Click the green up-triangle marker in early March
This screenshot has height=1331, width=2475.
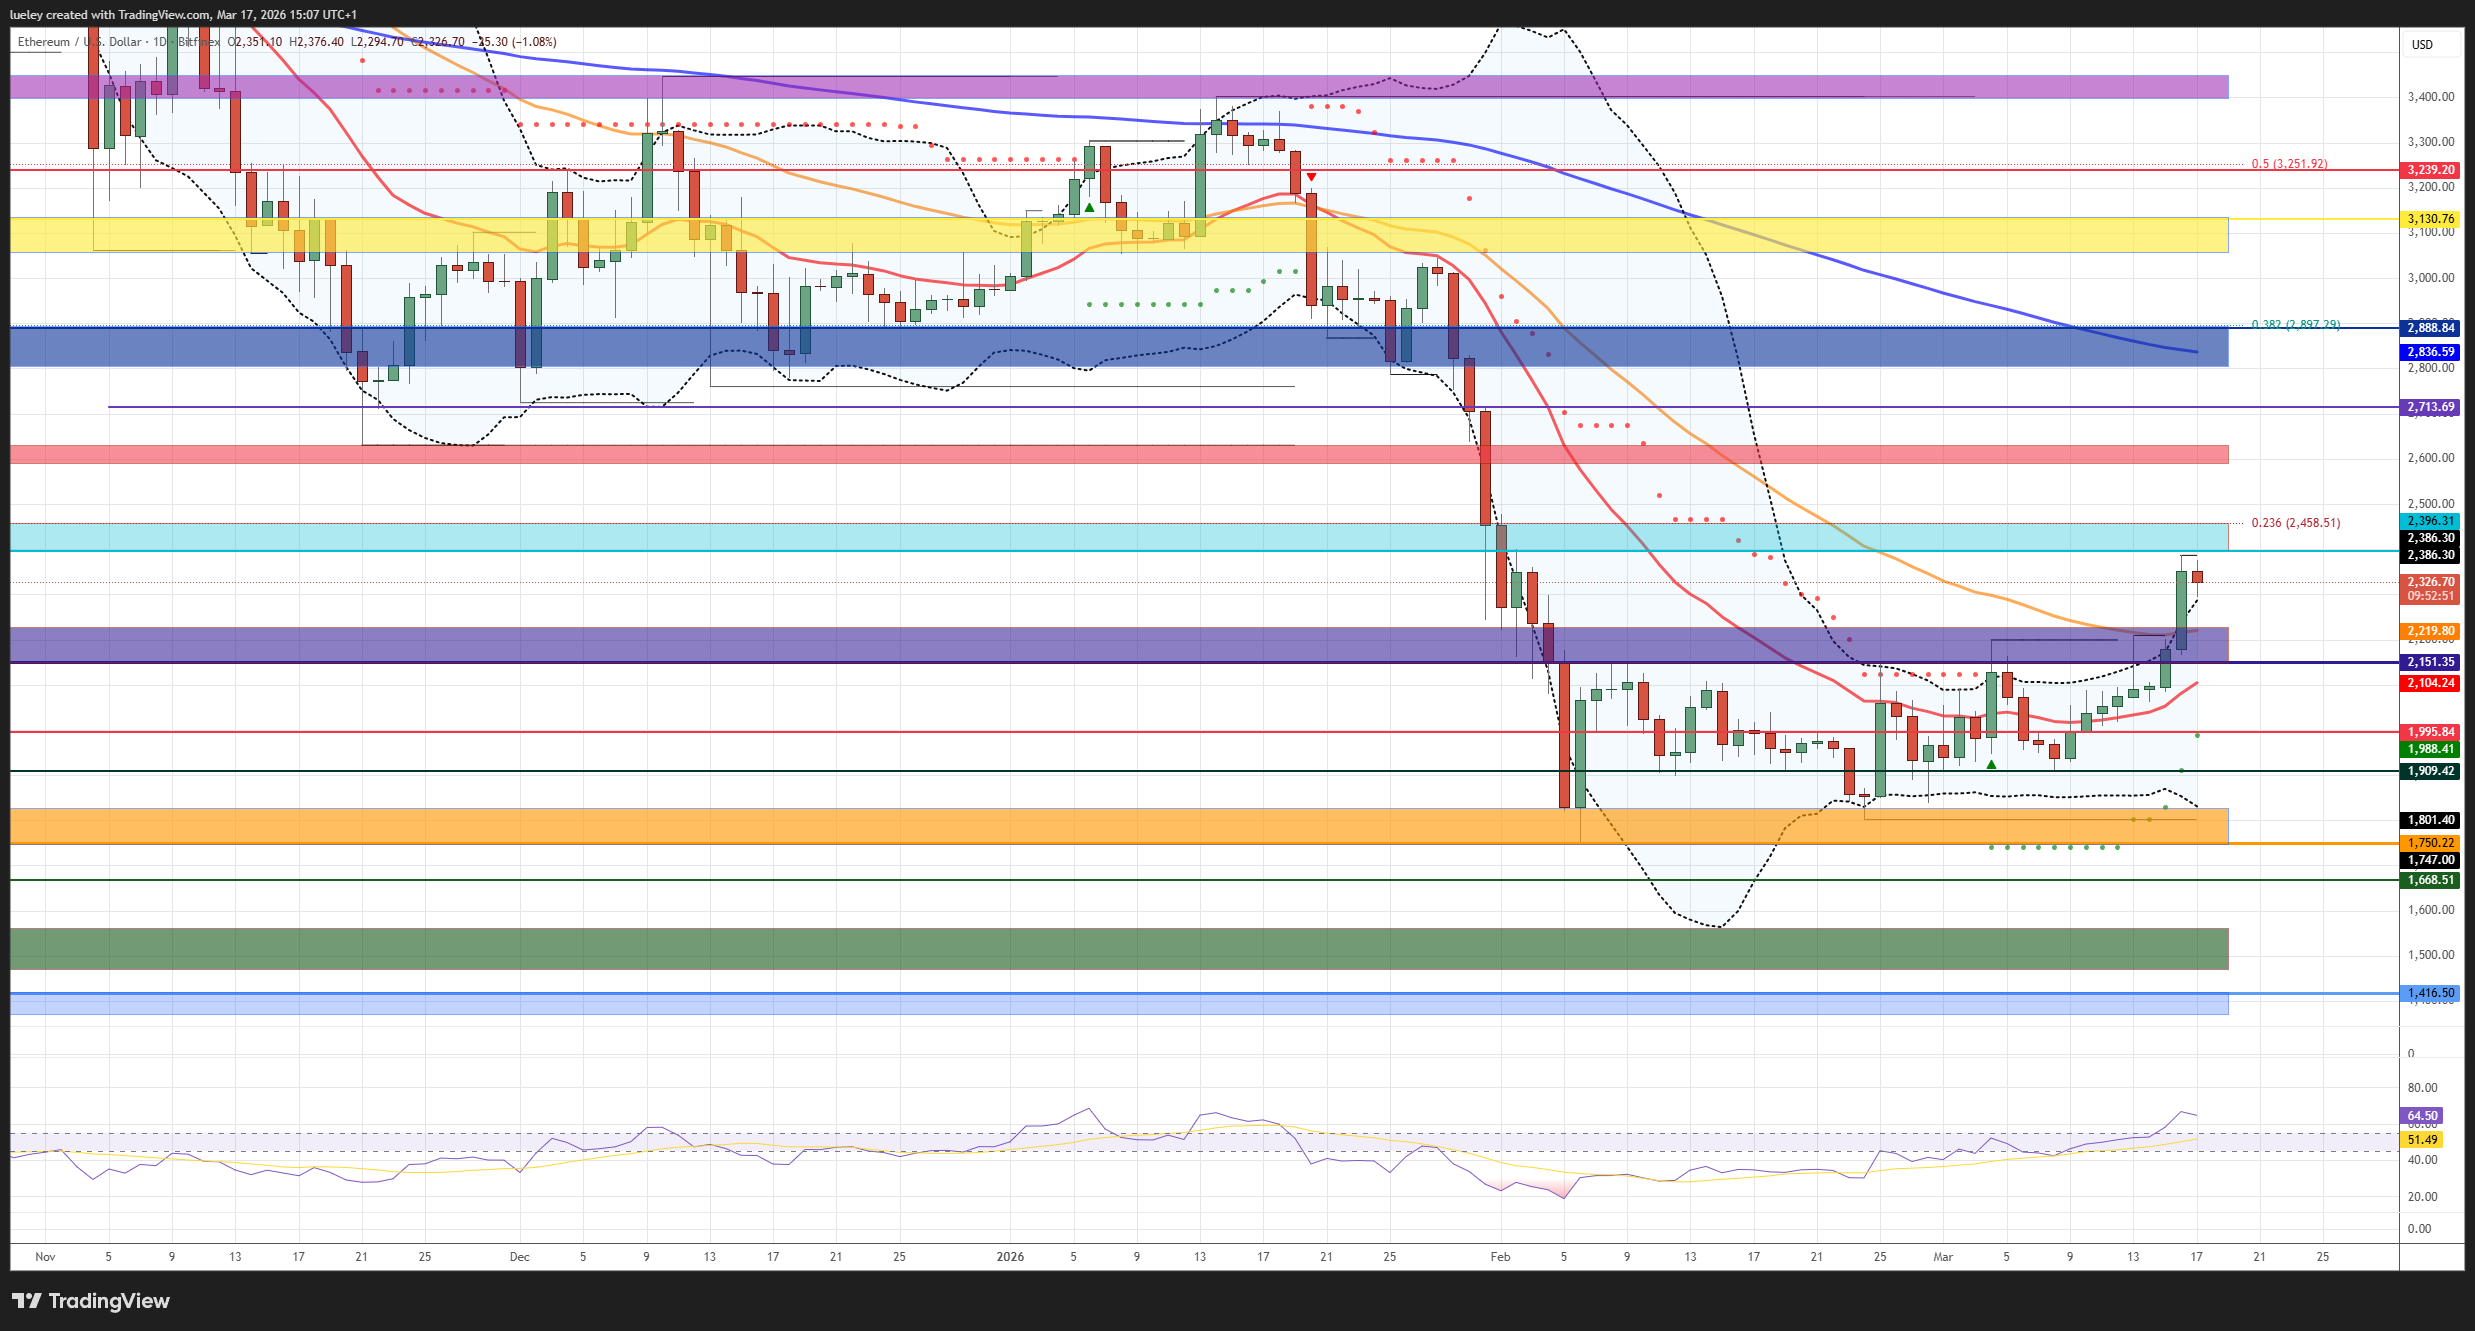[x=1991, y=765]
